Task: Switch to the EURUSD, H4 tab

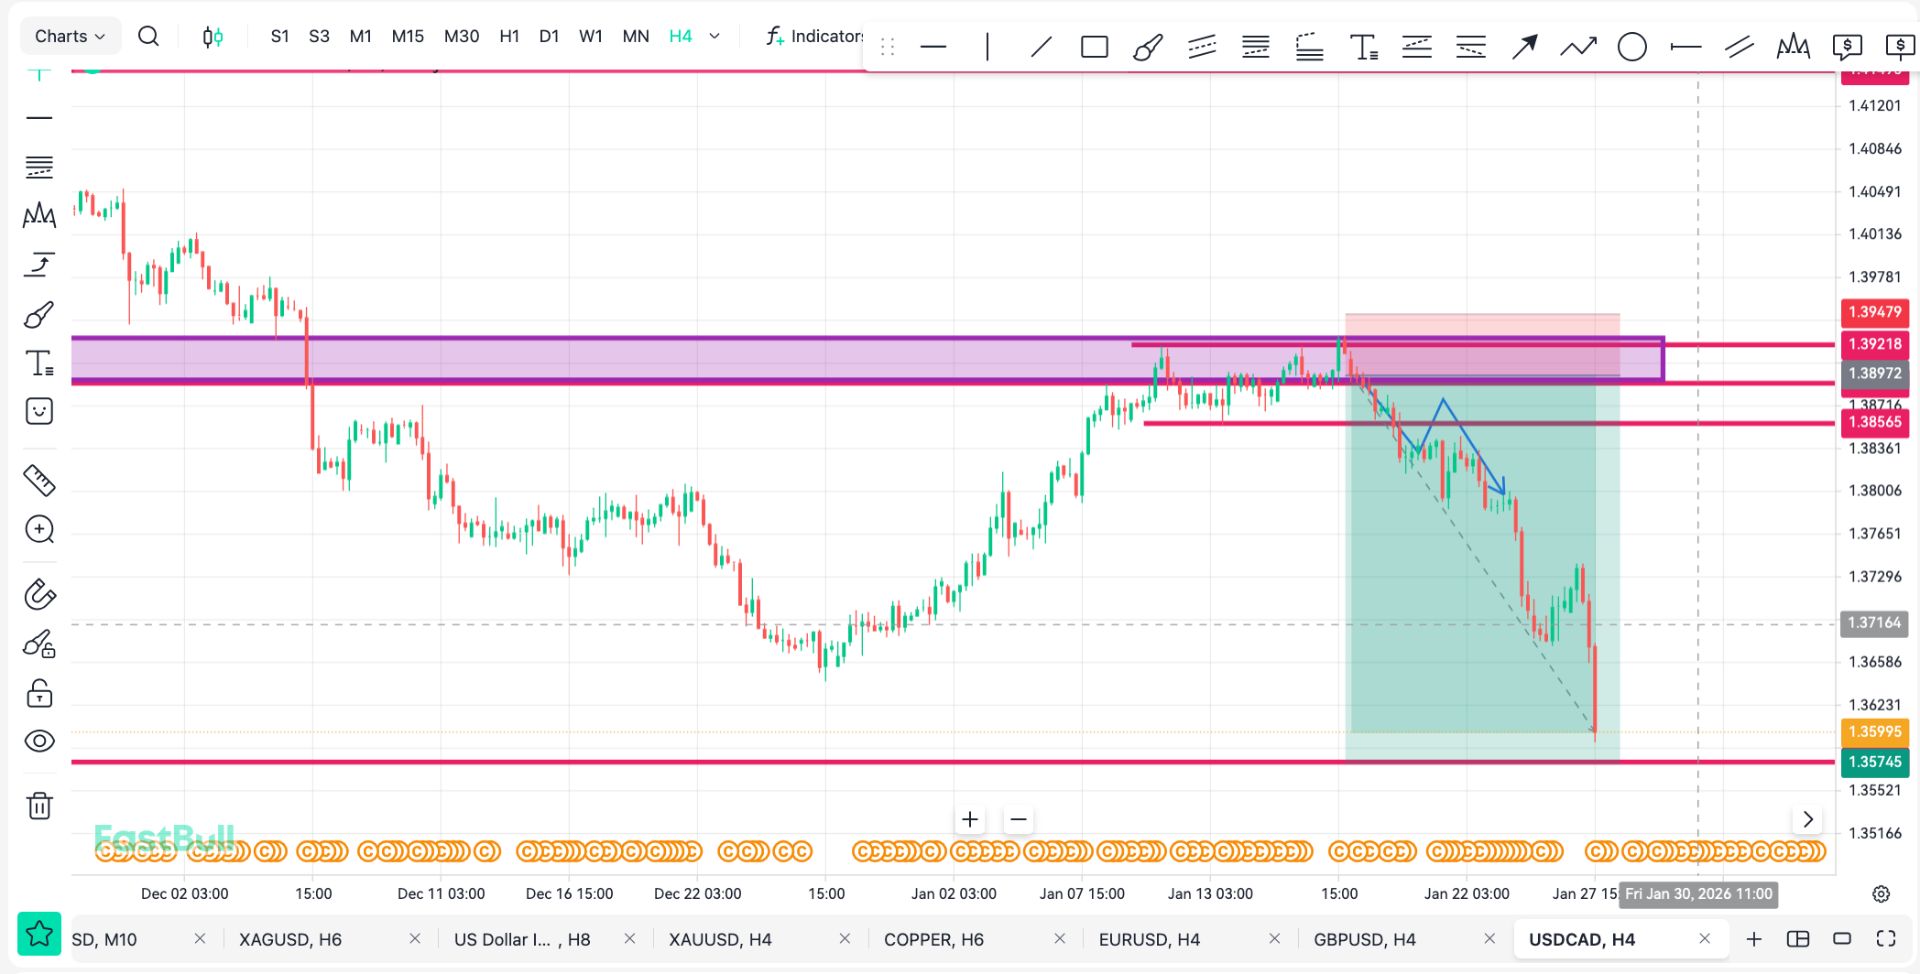Action: pos(1149,939)
